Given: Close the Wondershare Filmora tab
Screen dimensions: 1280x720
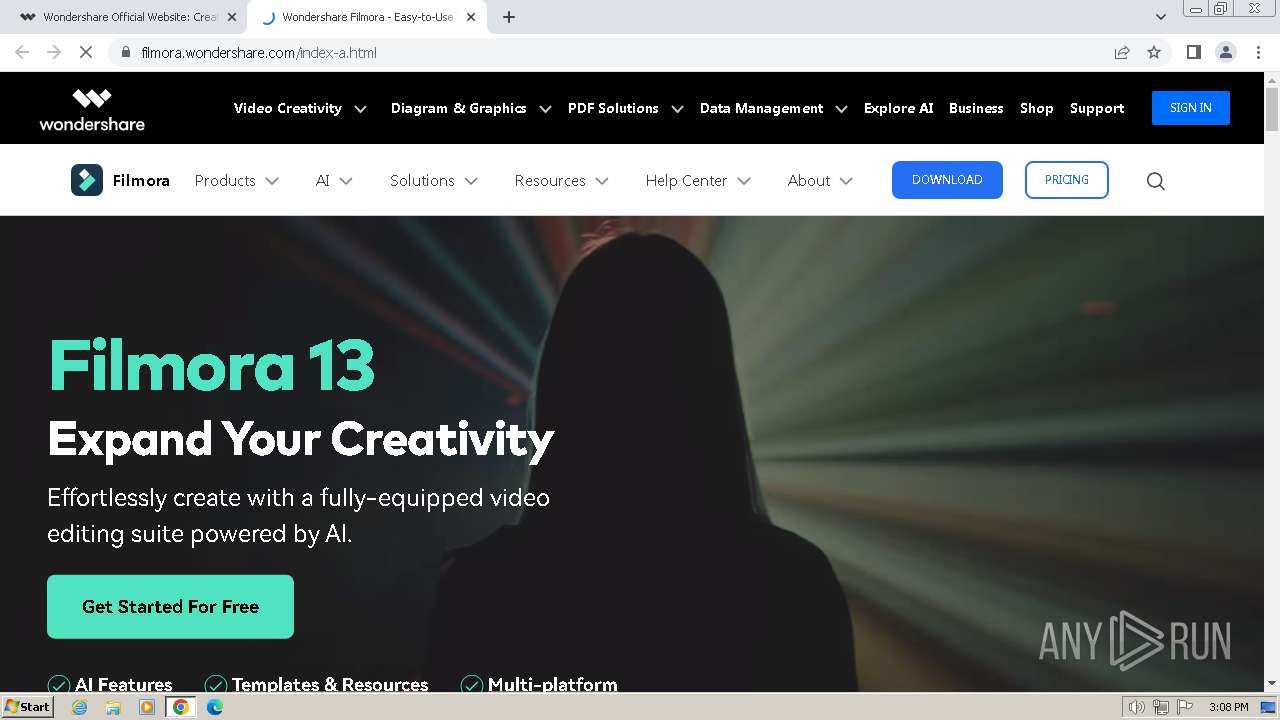Looking at the screenshot, I should [x=471, y=17].
